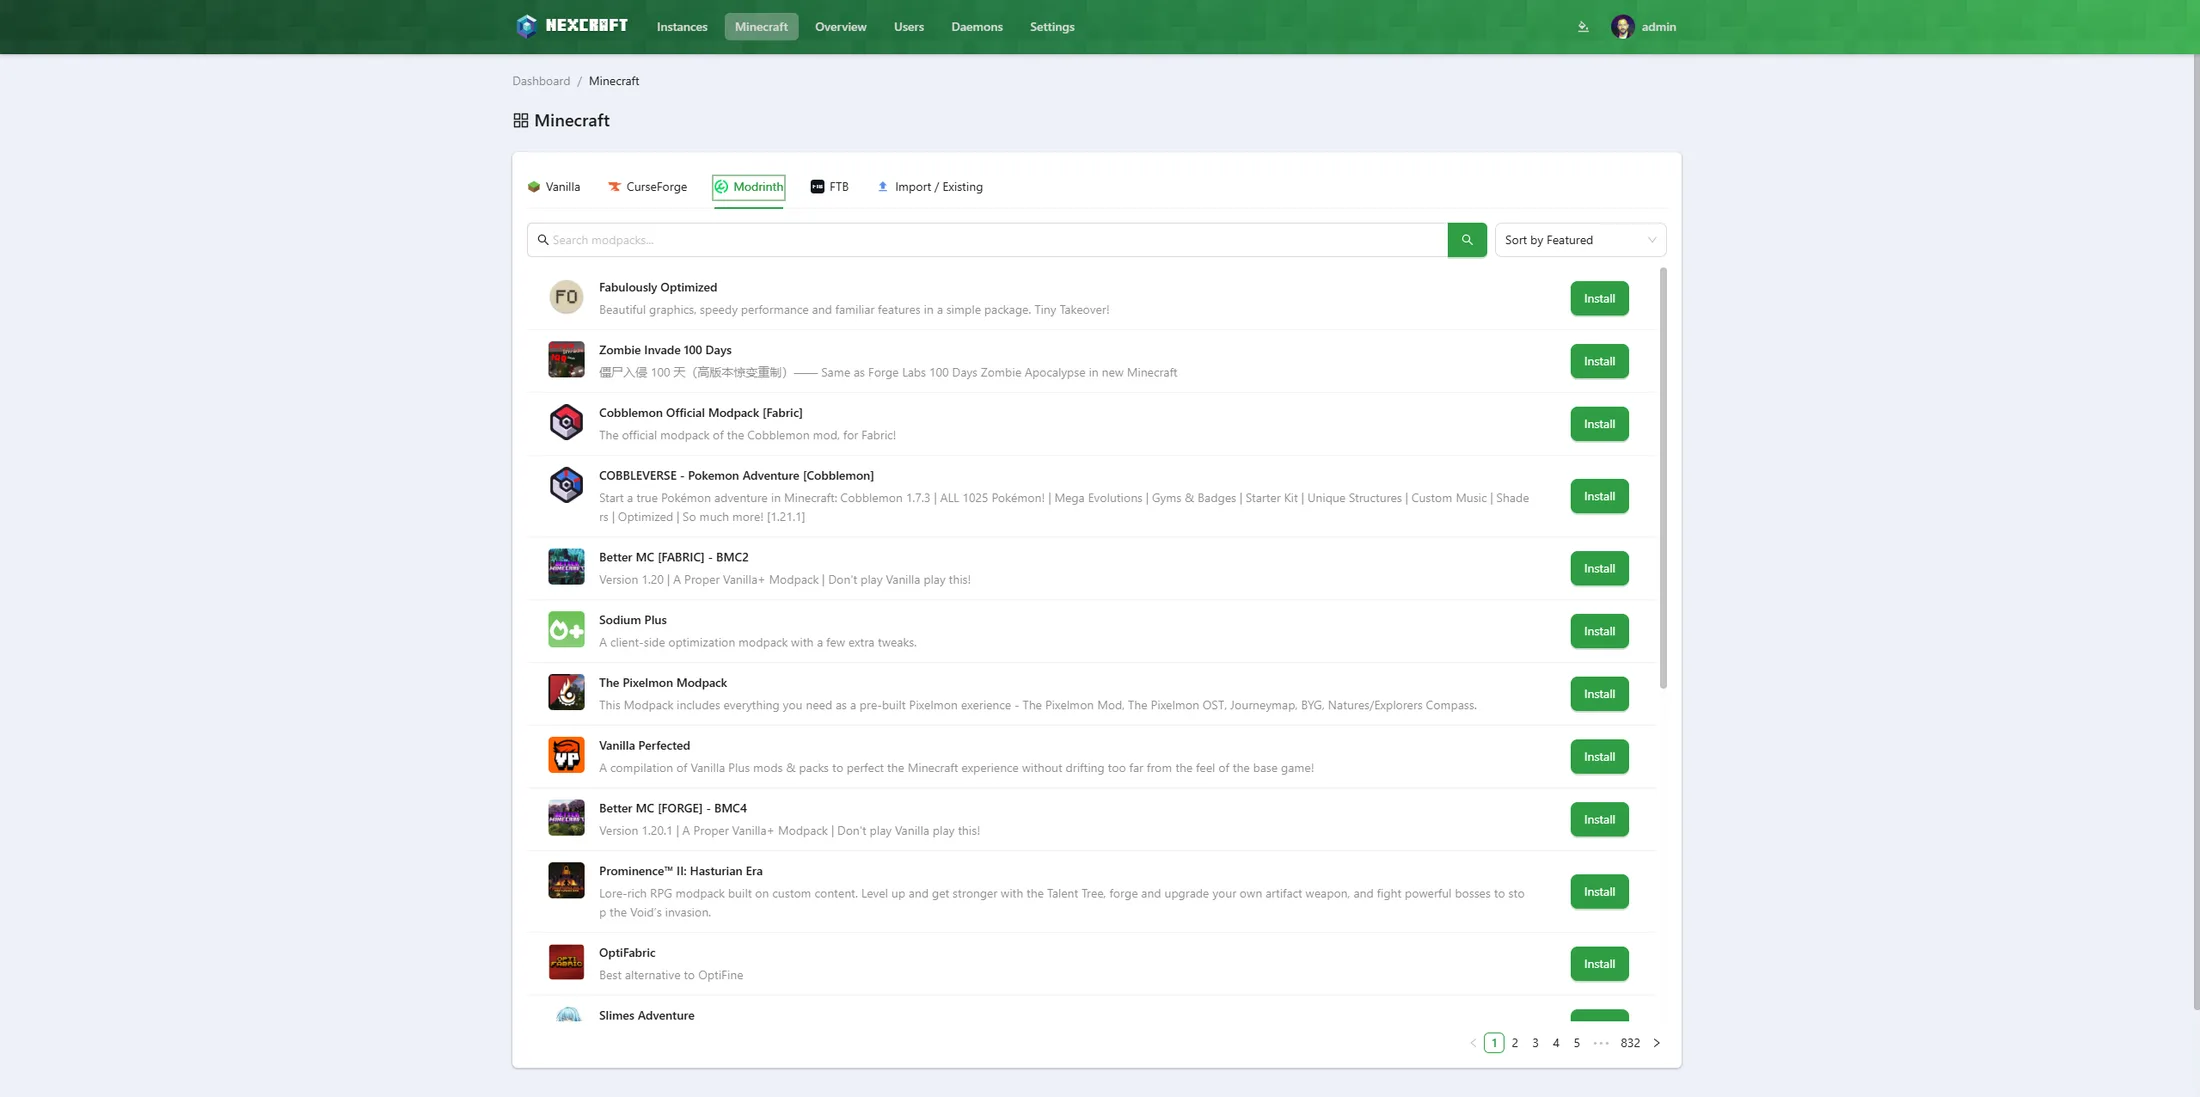
Task: Install Vanilla Perfected modpack
Action: pos(1599,757)
